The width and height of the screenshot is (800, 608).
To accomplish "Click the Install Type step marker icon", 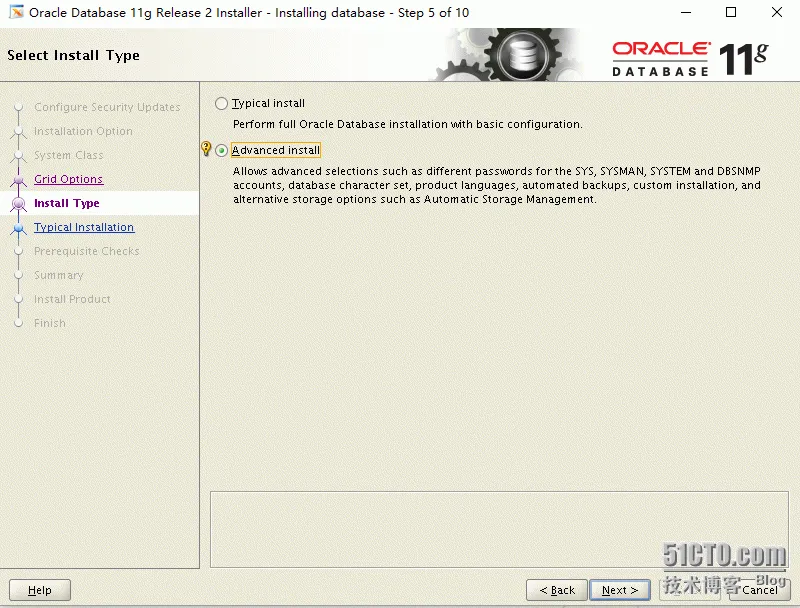I will (19, 204).
